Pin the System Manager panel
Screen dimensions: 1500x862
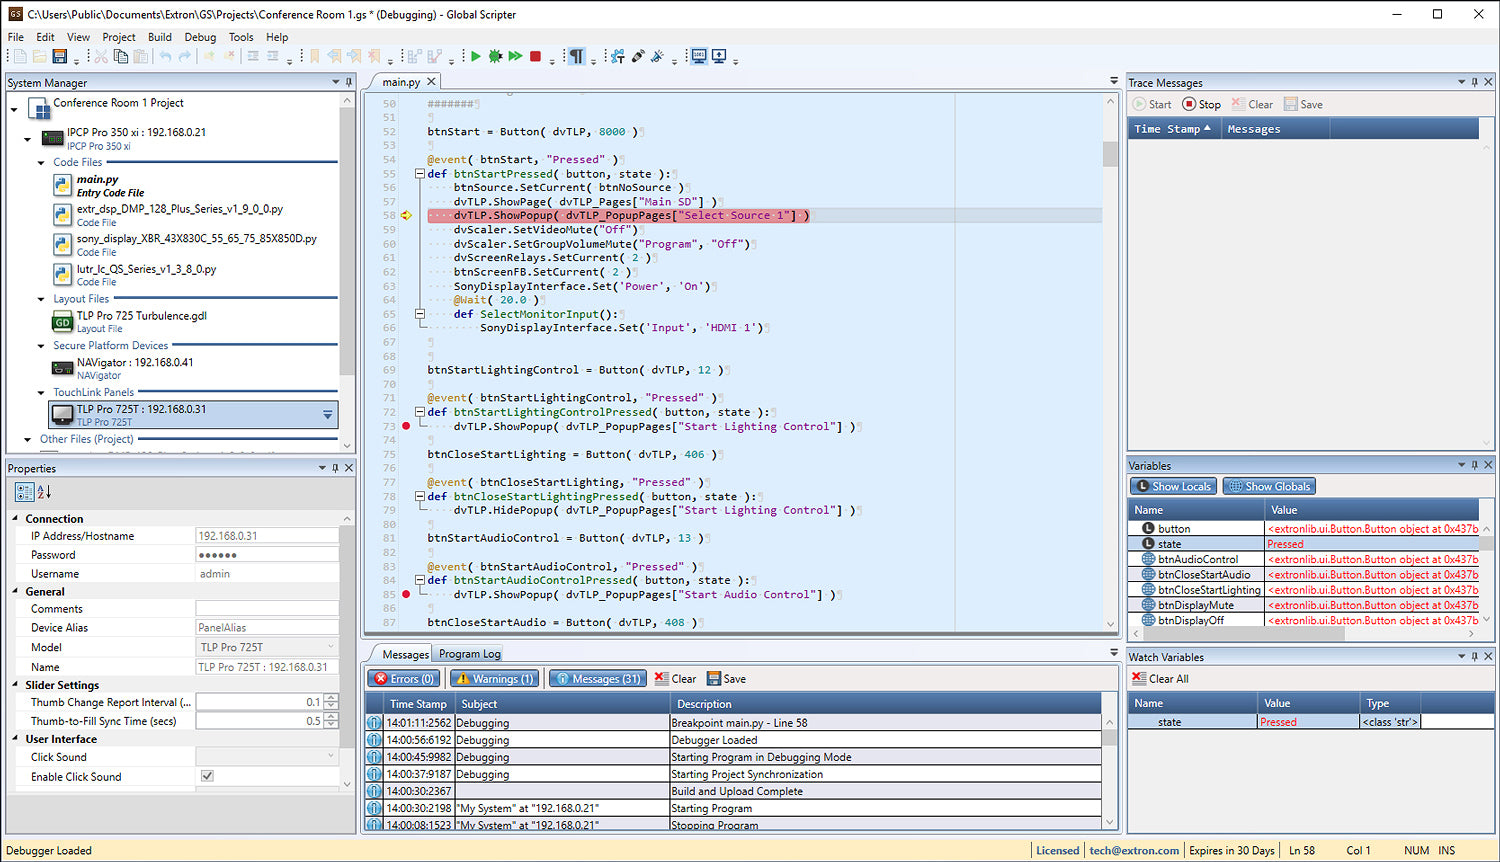pyautogui.click(x=349, y=82)
